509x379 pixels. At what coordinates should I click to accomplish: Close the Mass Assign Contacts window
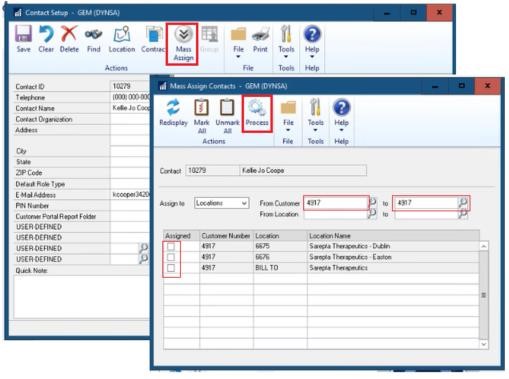click(x=487, y=86)
